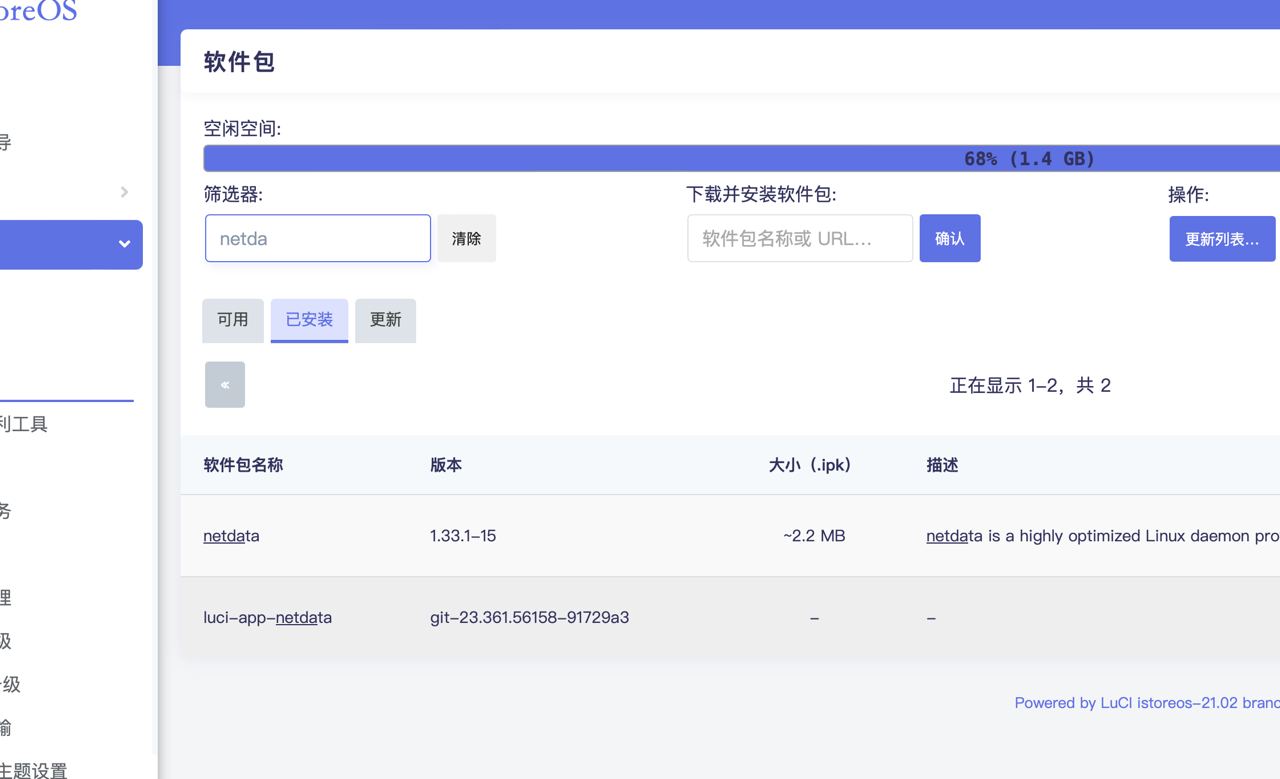Click the 版本 column header

[446, 465]
